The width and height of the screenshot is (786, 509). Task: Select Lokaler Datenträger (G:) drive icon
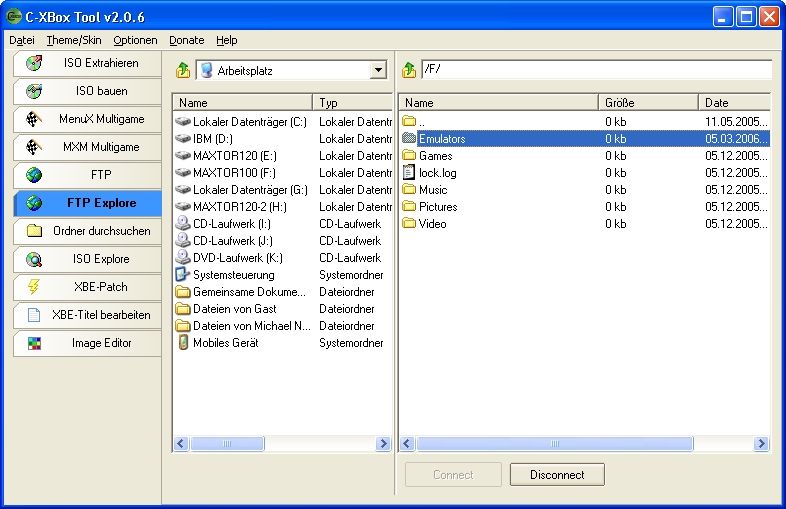point(183,190)
